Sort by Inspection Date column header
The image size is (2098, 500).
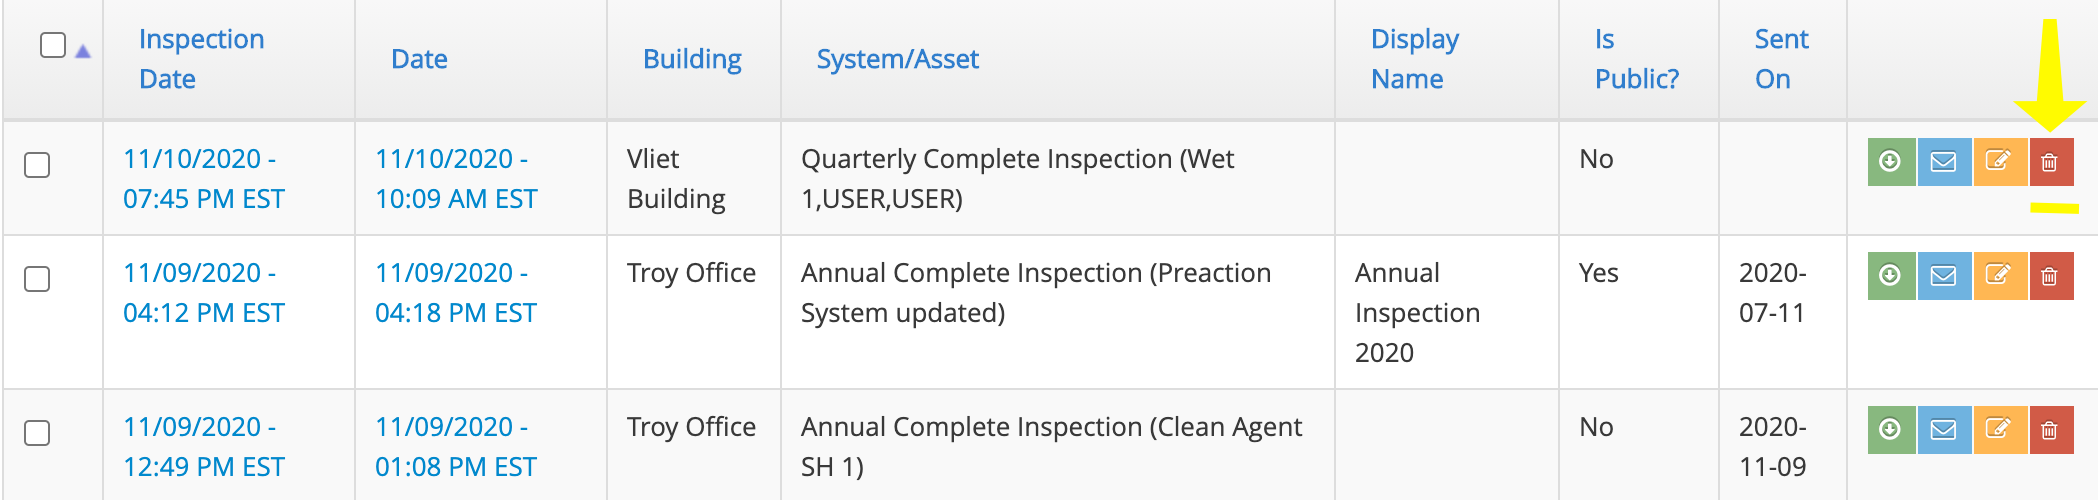202,59
